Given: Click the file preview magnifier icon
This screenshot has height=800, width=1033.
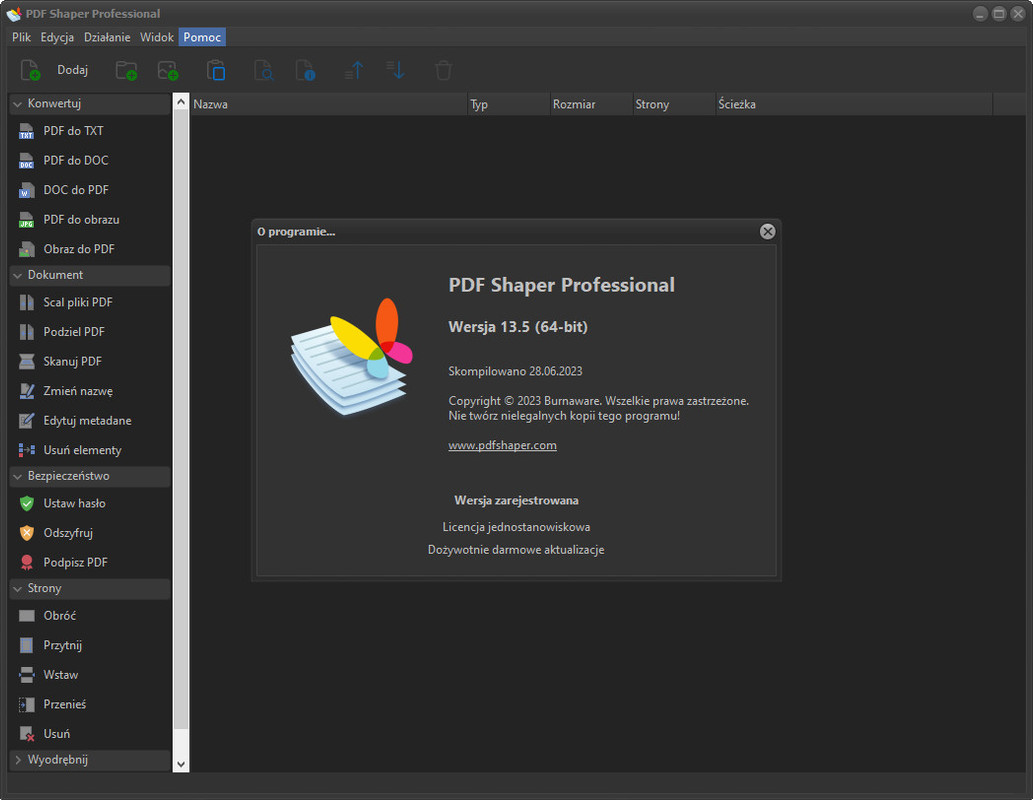Looking at the screenshot, I should 264,70.
